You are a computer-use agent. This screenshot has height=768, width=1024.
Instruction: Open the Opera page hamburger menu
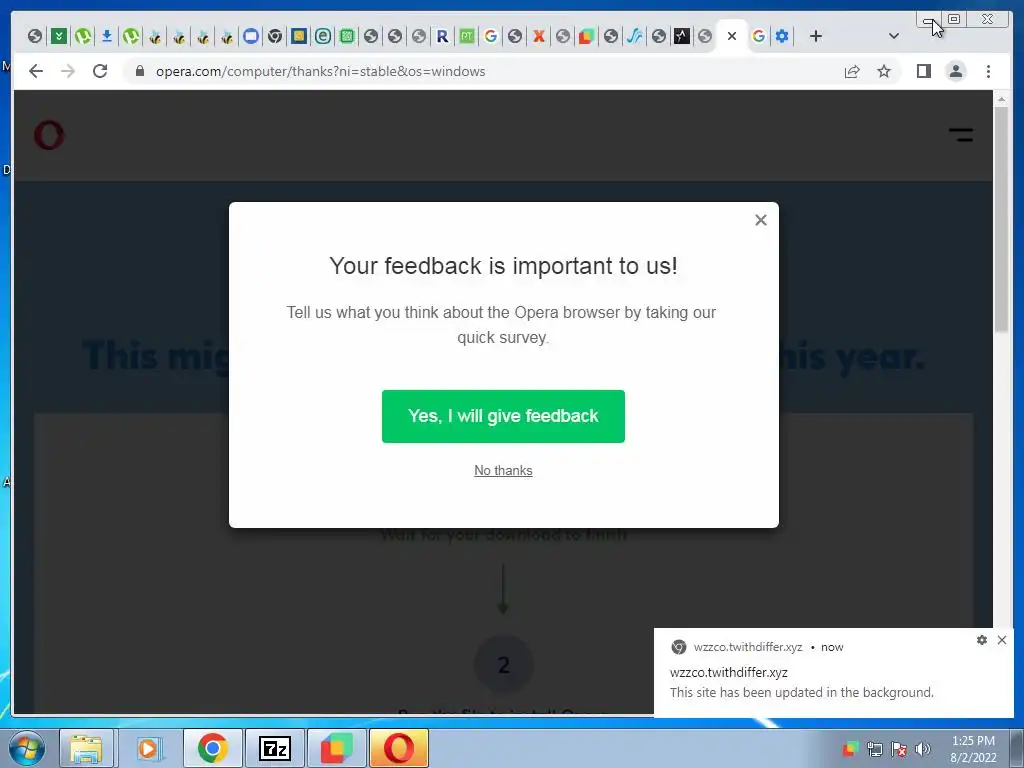click(961, 135)
